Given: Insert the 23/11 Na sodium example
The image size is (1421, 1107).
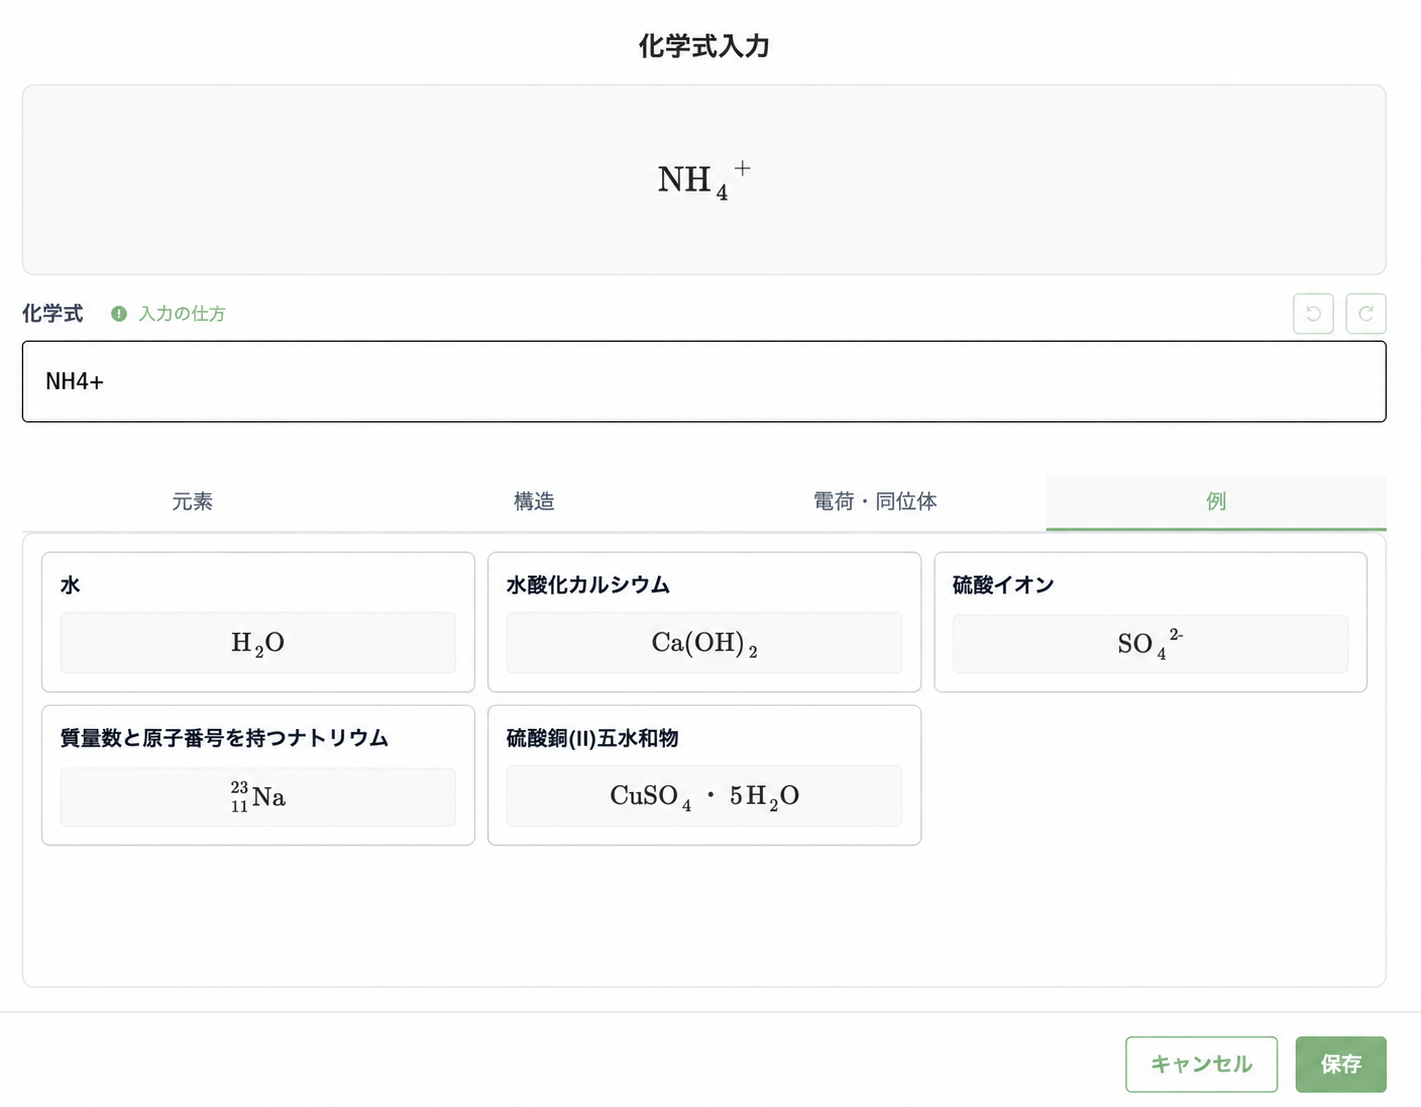Looking at the screenshot, I should point(258,797).
